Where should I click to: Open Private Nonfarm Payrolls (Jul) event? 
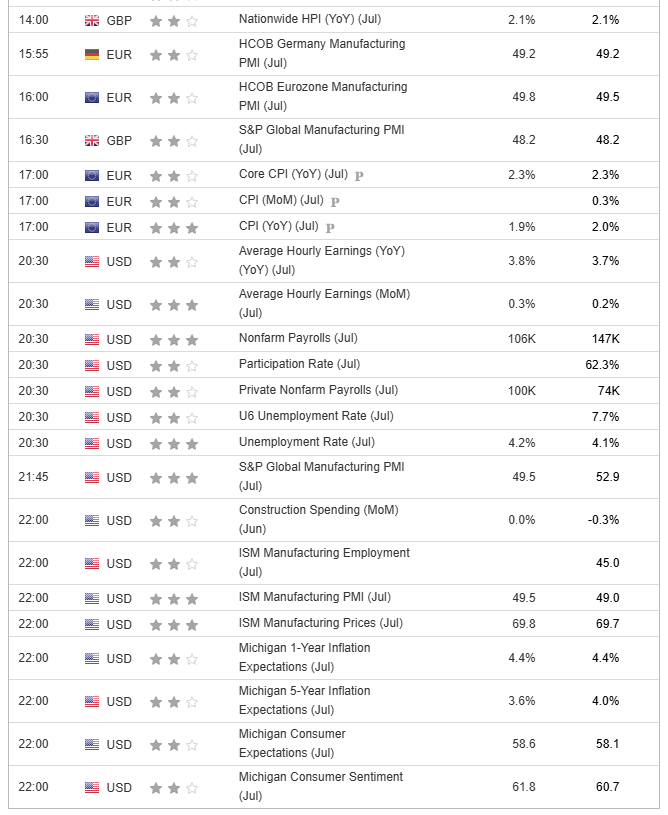318,390
